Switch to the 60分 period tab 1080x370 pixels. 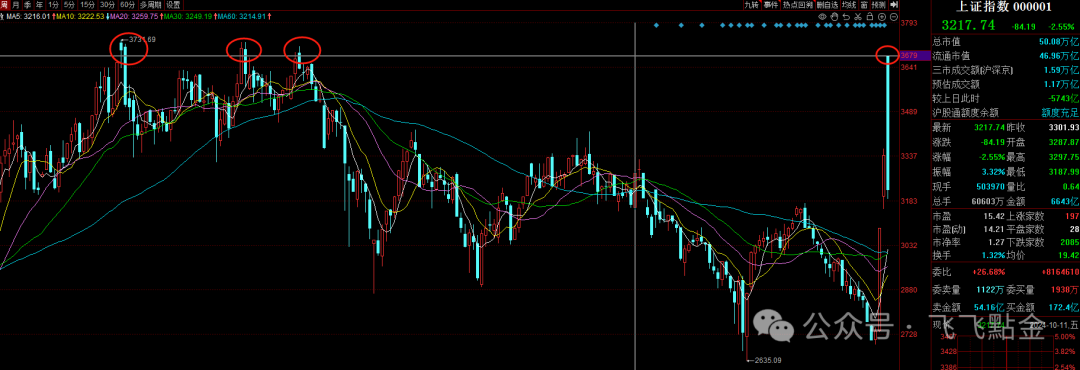tap(127, 5)
